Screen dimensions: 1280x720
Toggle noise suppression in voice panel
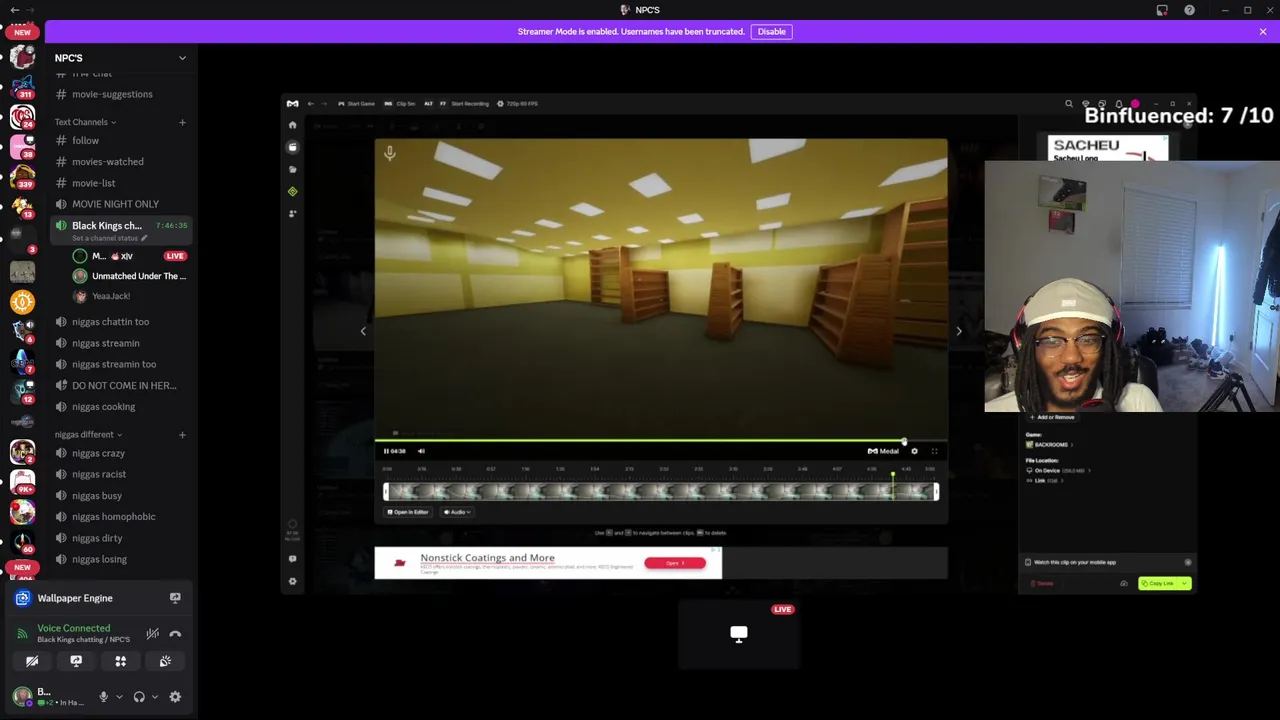click(152, 634)
